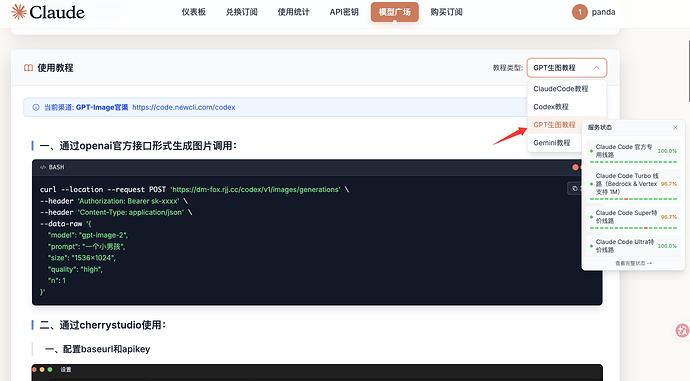Open the https://code.newcli.com/codex link
The width and height of the screenshot is (690, 381).
(x=184, y=107)
